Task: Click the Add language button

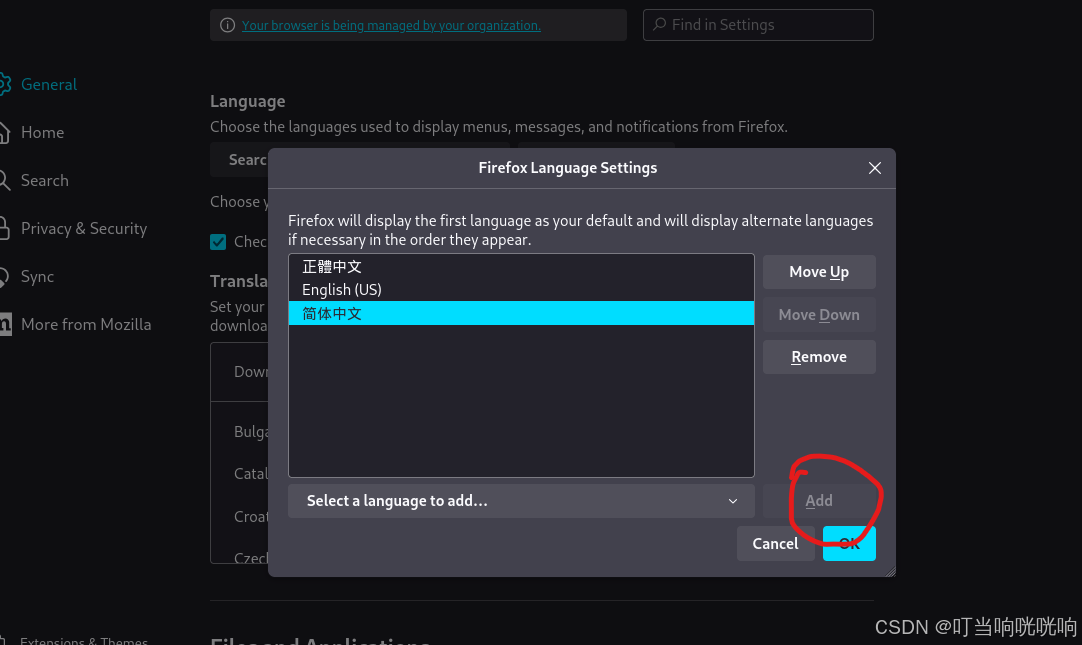Action: pyautogui.click(x=819, y=501)
